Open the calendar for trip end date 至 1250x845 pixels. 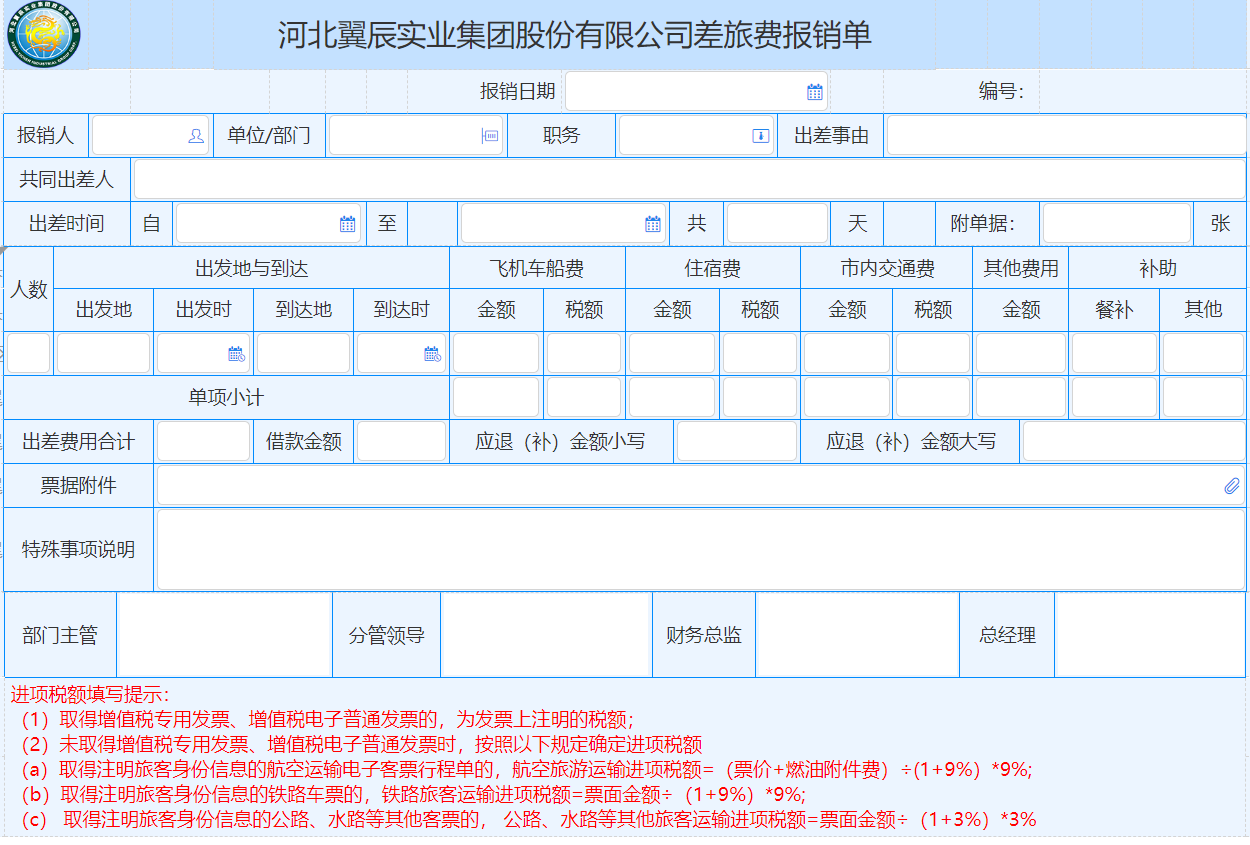[x=652, y=224]
